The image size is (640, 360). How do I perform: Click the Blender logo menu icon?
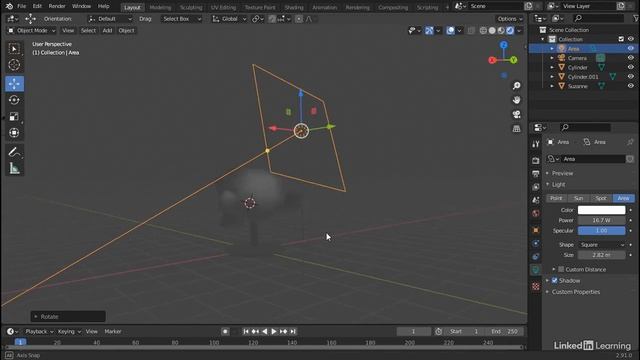[x=9, y=6]
